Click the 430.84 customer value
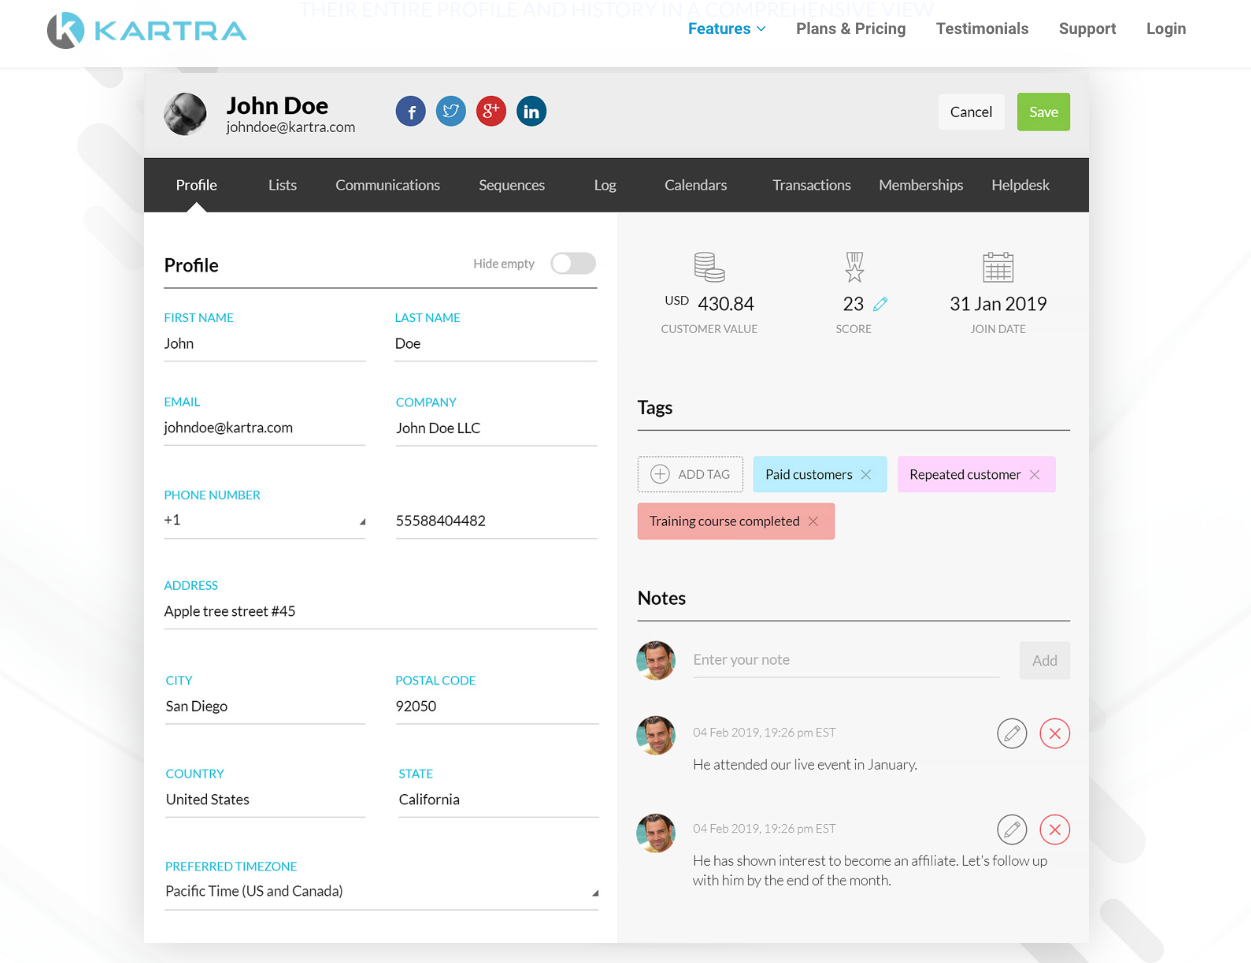 pos(726,304)
